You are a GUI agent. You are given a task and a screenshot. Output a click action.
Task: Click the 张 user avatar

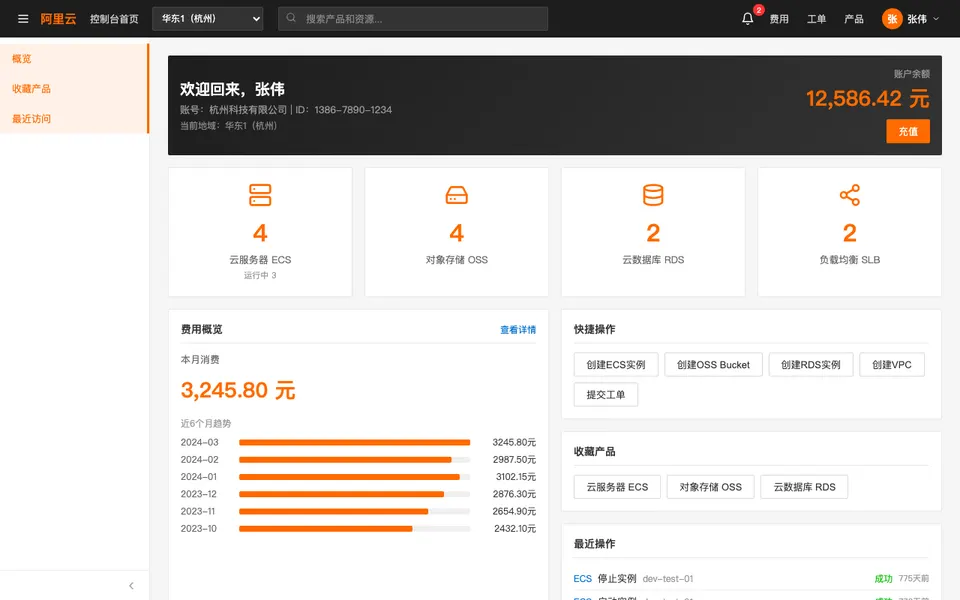click(x=892, y=19)
